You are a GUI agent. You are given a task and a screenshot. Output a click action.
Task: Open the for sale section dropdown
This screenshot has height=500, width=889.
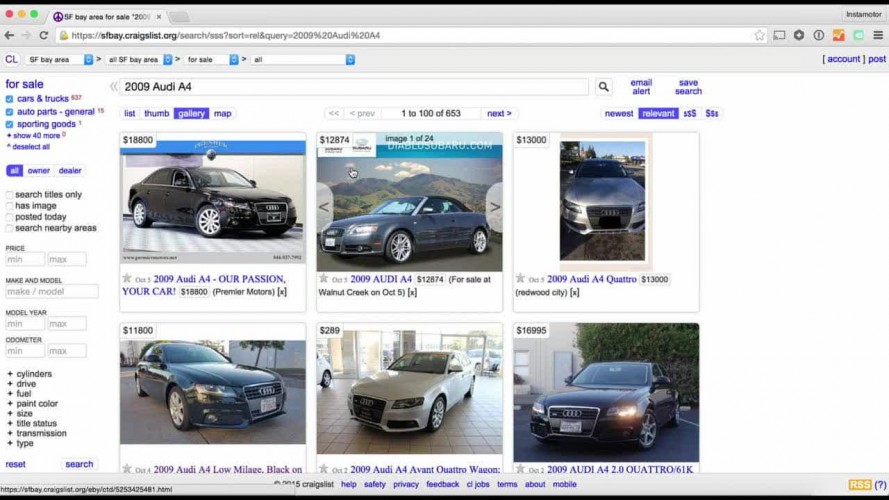pyautogui.click(x=211, y=60)
